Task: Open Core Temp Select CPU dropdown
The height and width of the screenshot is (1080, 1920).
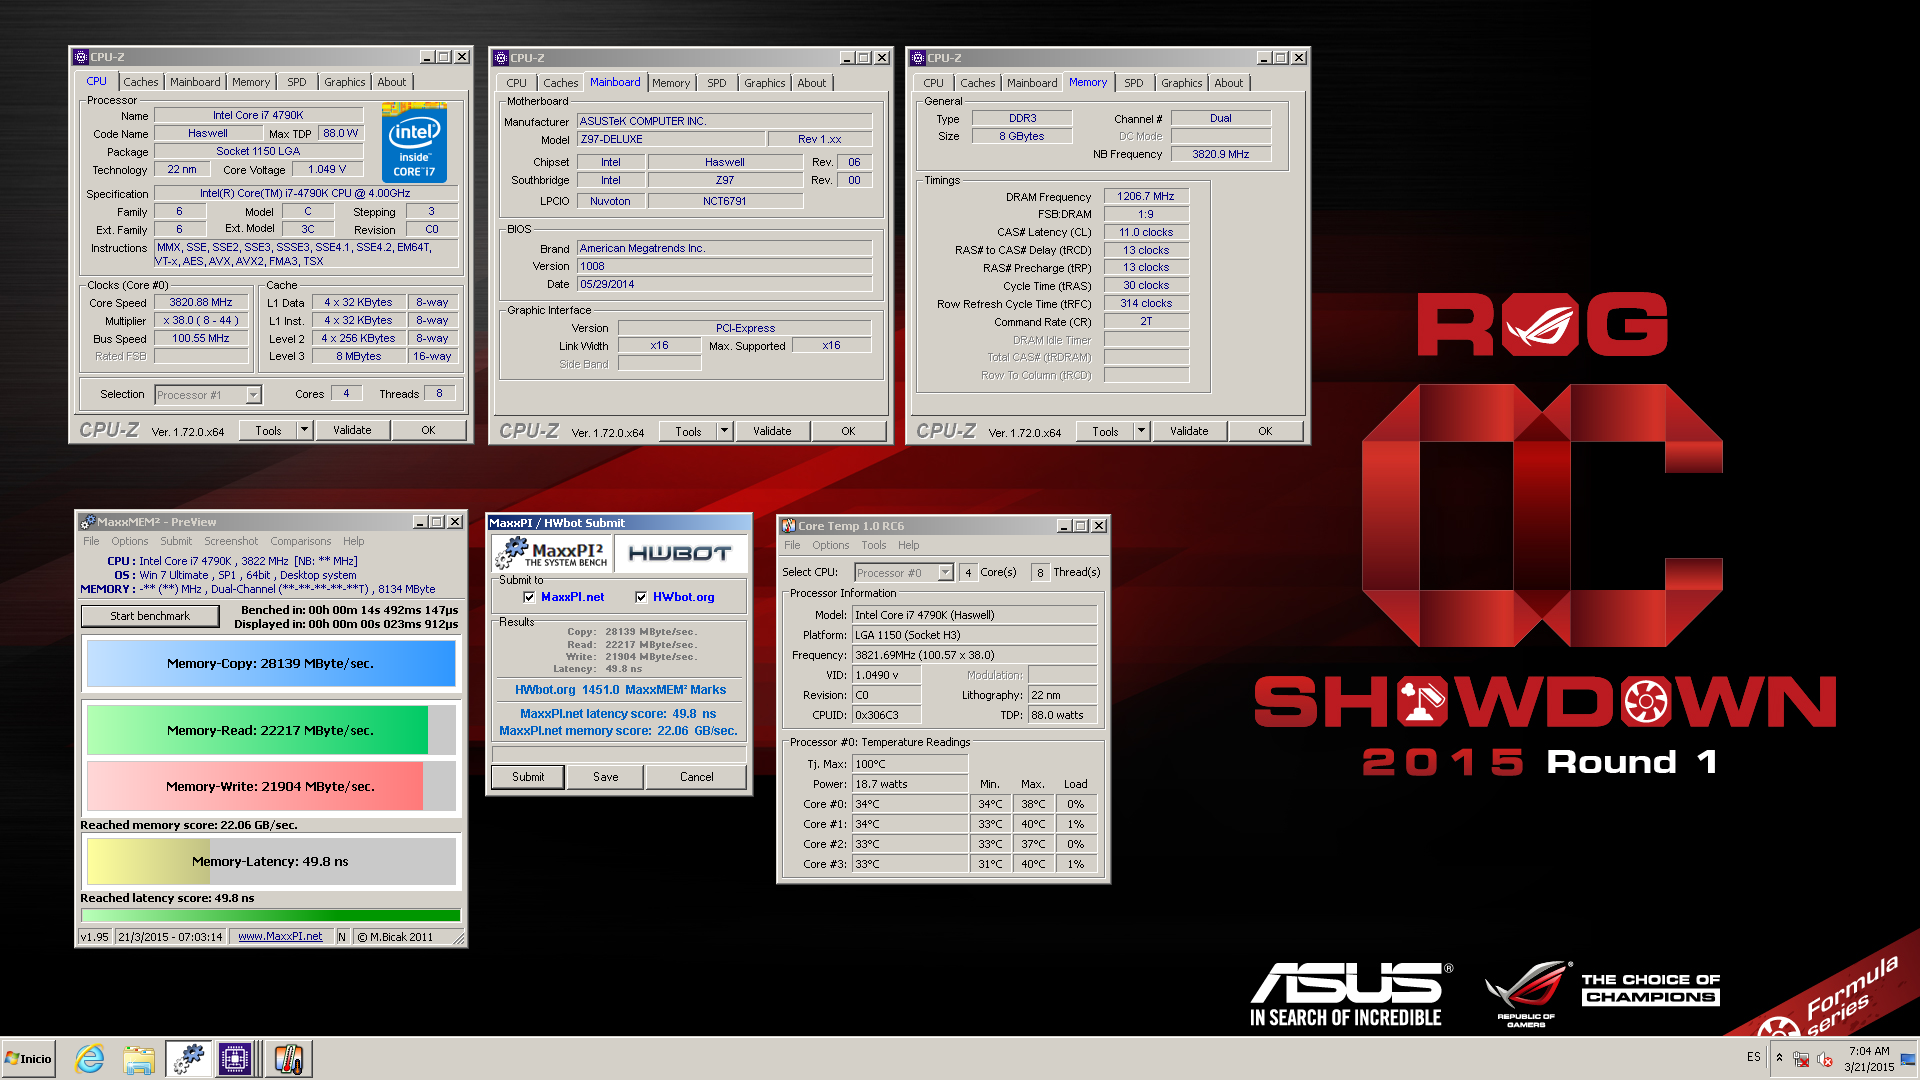Action: tap(945, 573)
